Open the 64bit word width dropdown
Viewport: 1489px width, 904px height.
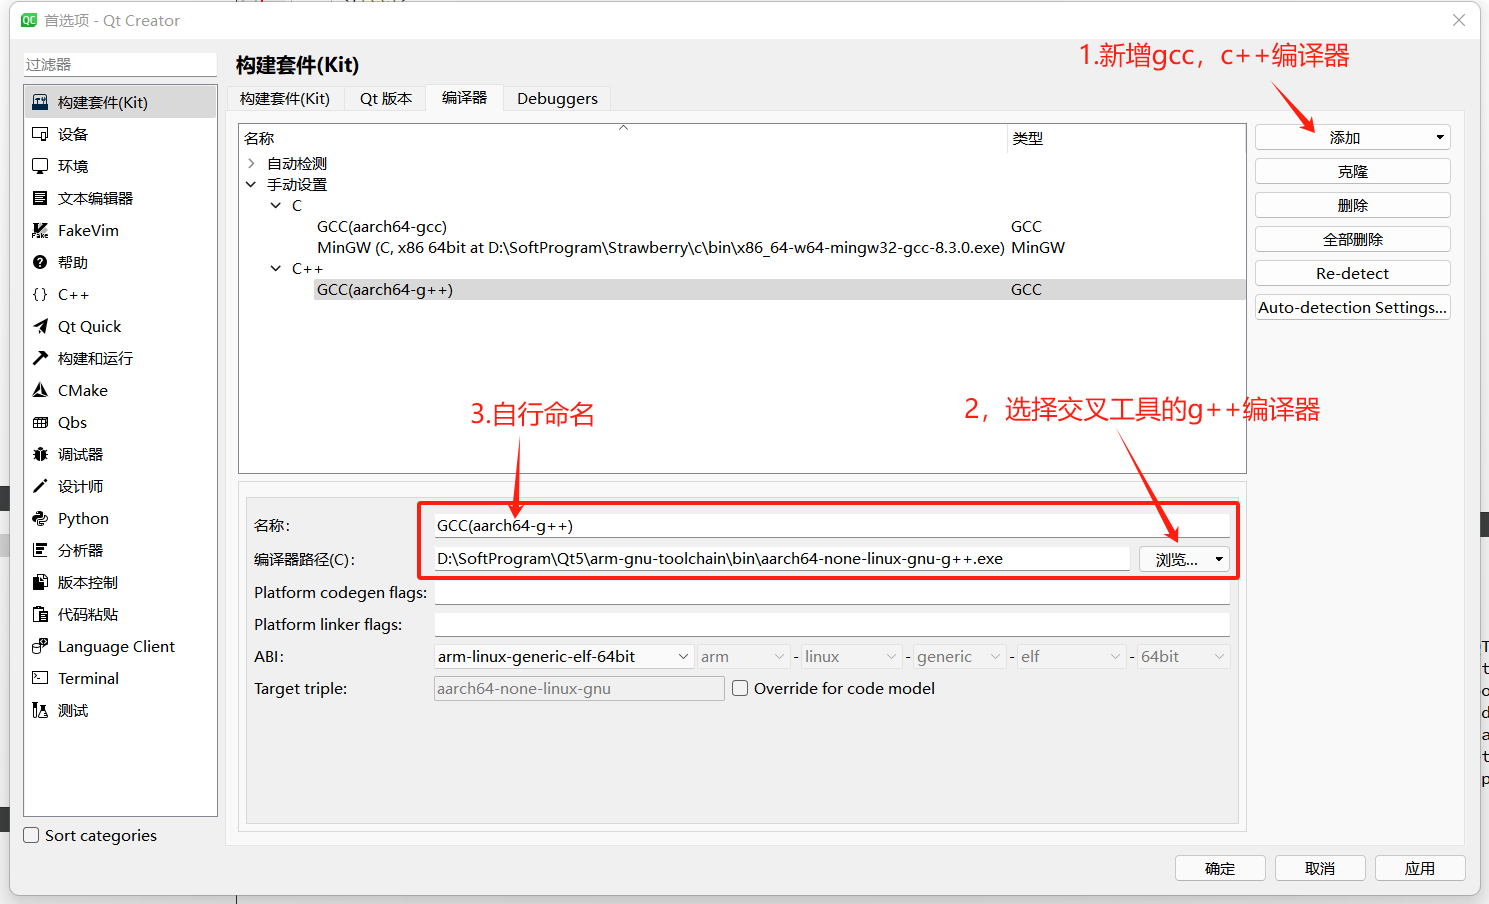point(1184,656)
